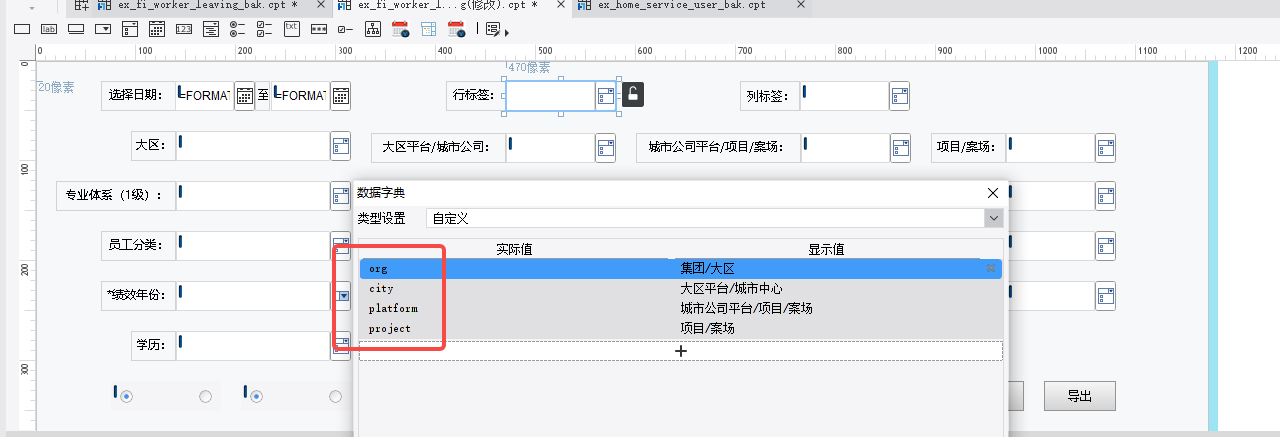This screenshot has width=1280, height=437.
Task: Choose the single checkbox widget tool
Action: 345,29
